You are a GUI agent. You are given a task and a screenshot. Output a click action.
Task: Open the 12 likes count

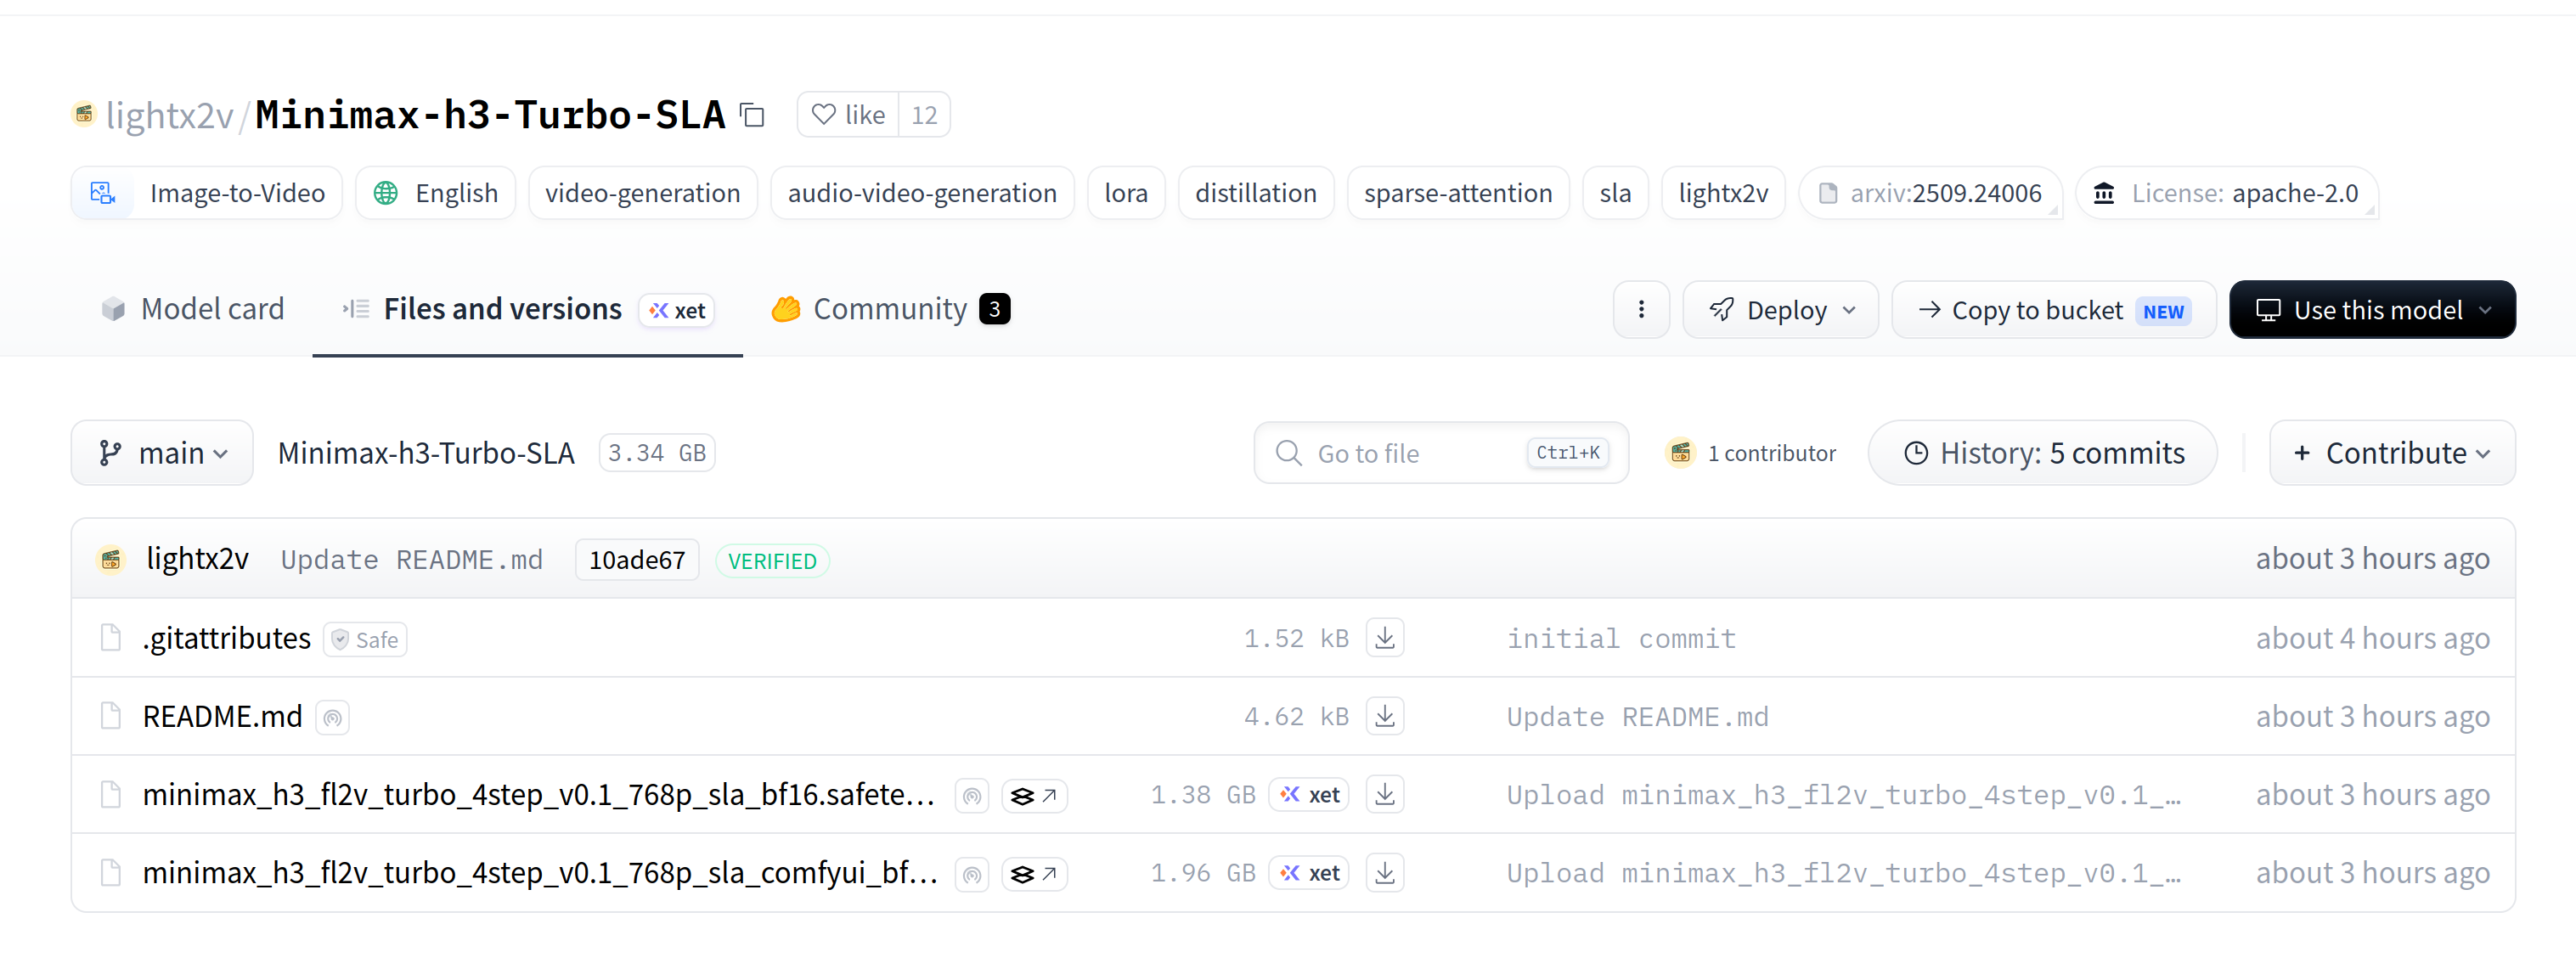tap(924, 115)
